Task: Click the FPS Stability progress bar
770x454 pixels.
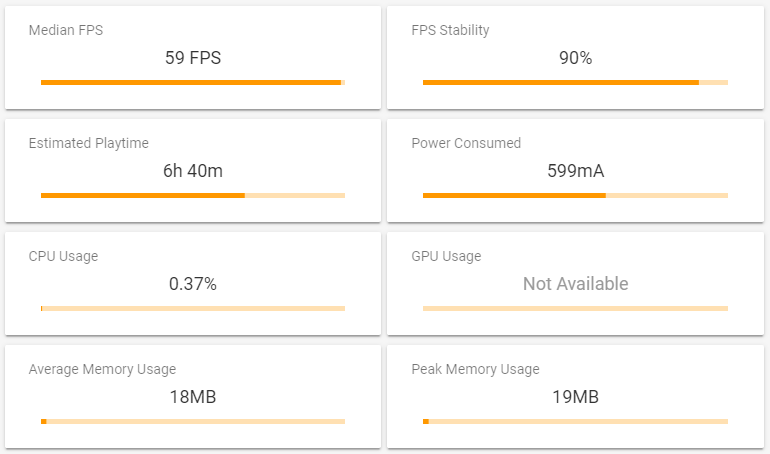Action: [575, 82]
